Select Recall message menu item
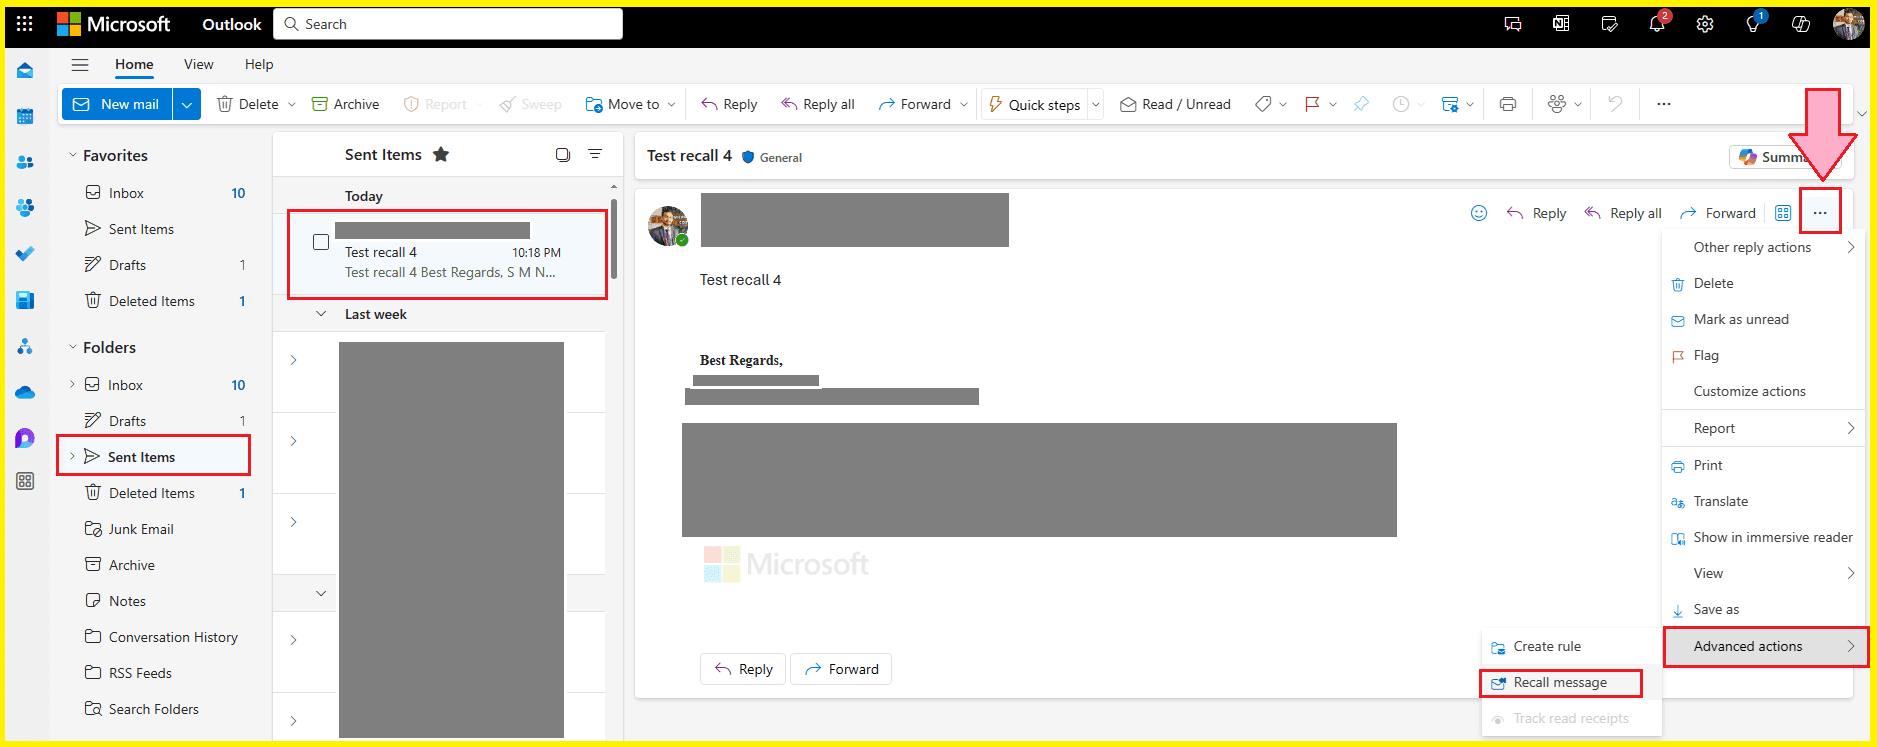This screenshot has width=1877, height=747. 1560,682
